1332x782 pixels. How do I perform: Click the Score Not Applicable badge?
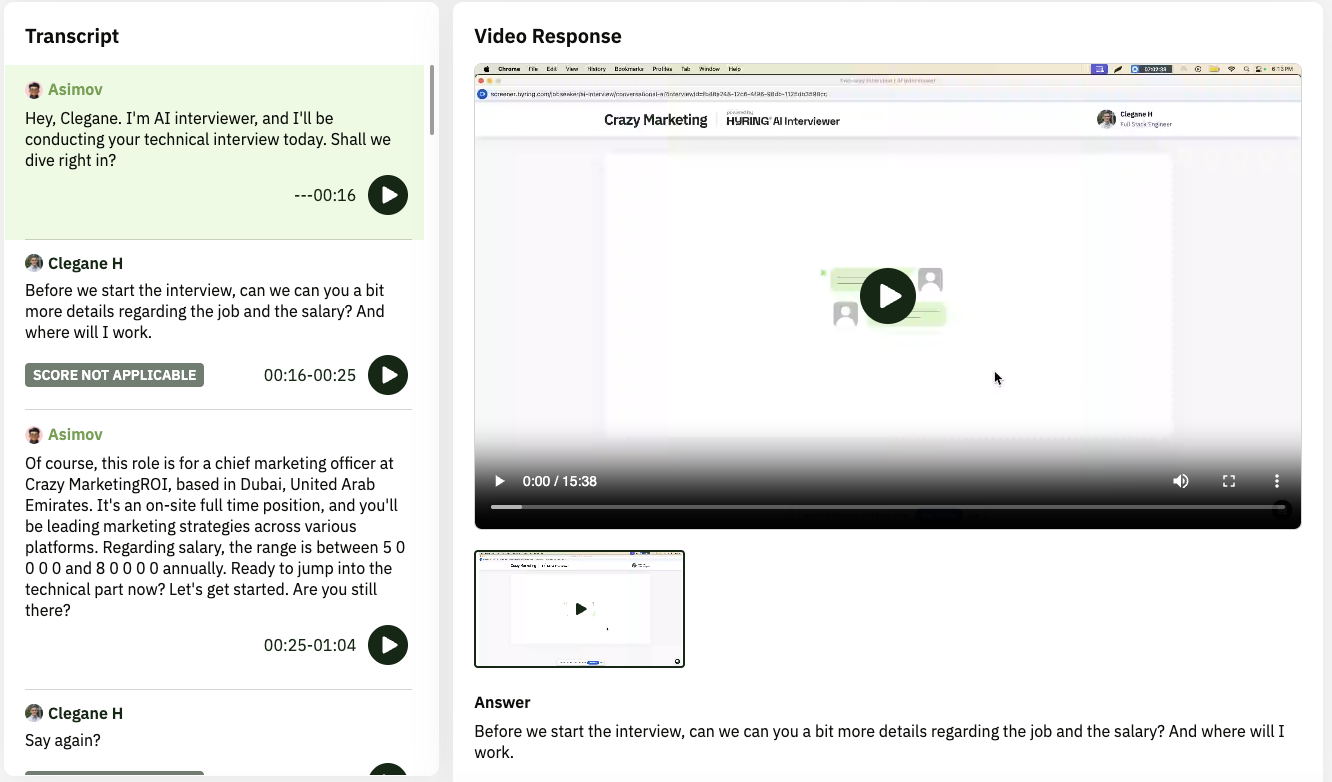point(114,375)
